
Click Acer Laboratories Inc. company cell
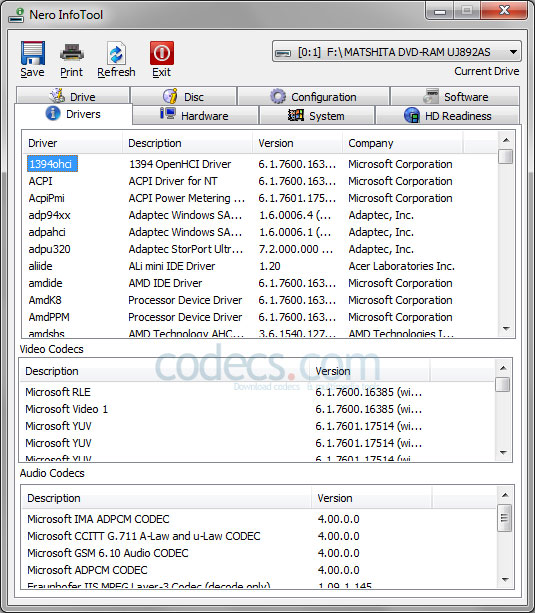(402, 266)
